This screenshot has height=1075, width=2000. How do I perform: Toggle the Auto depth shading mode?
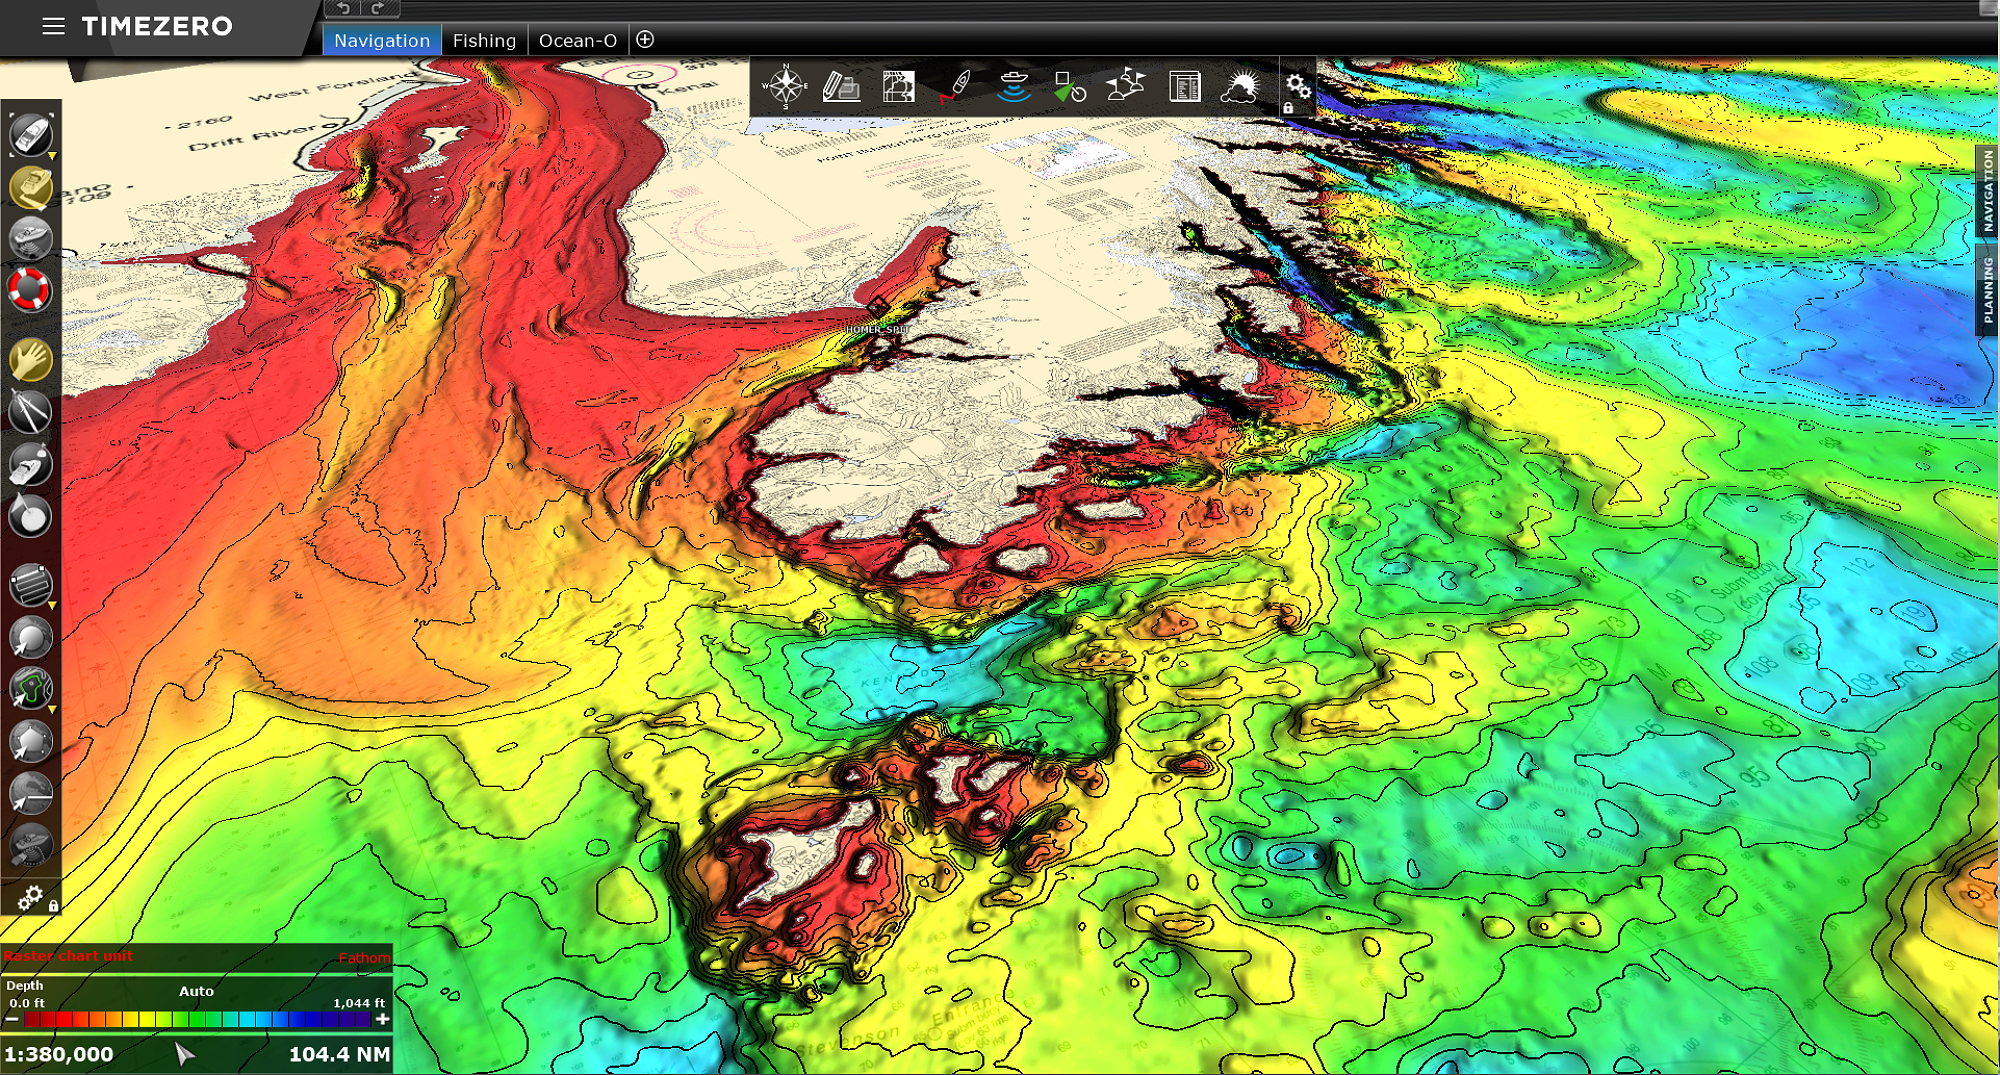point(196,991)
